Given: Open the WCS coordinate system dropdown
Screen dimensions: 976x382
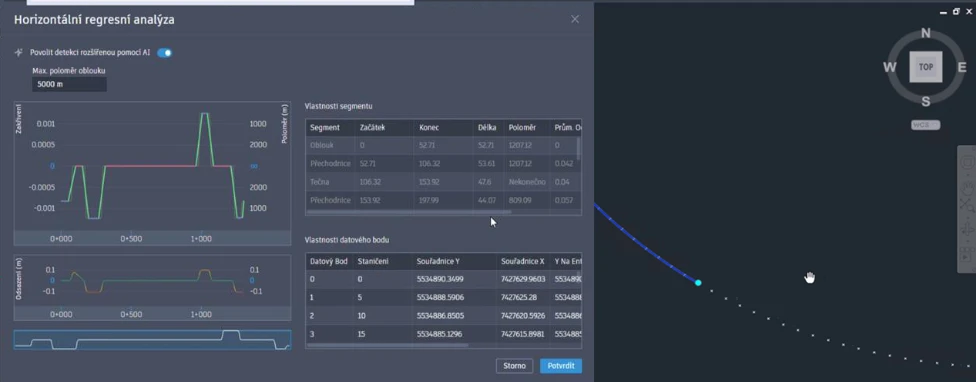Looking at the screenshot, I should [926, 125].
